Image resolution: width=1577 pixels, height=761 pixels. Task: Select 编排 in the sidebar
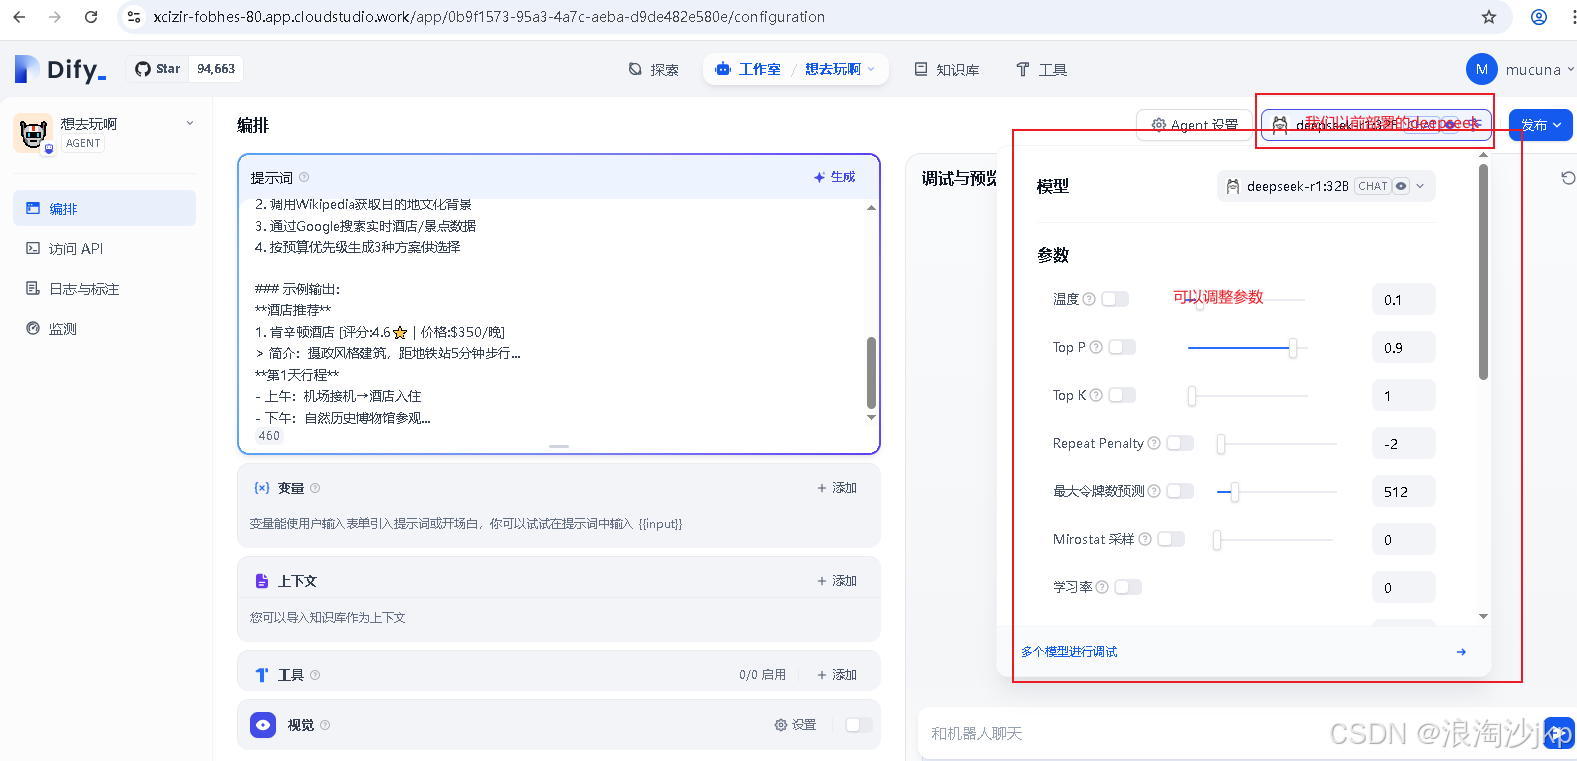point(104,208)
